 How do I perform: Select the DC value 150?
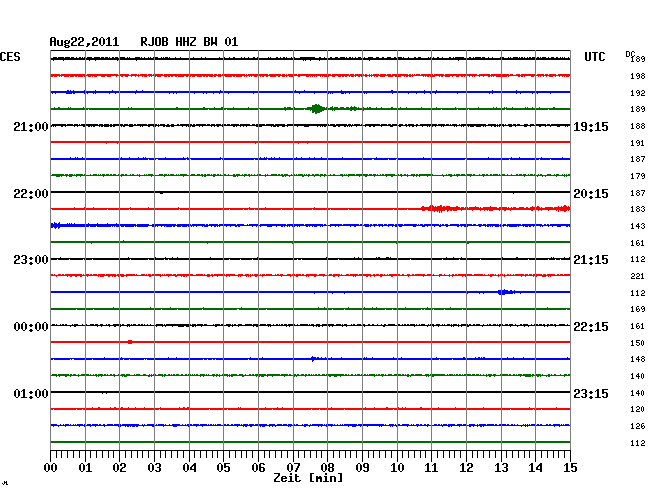click(638, 343)
